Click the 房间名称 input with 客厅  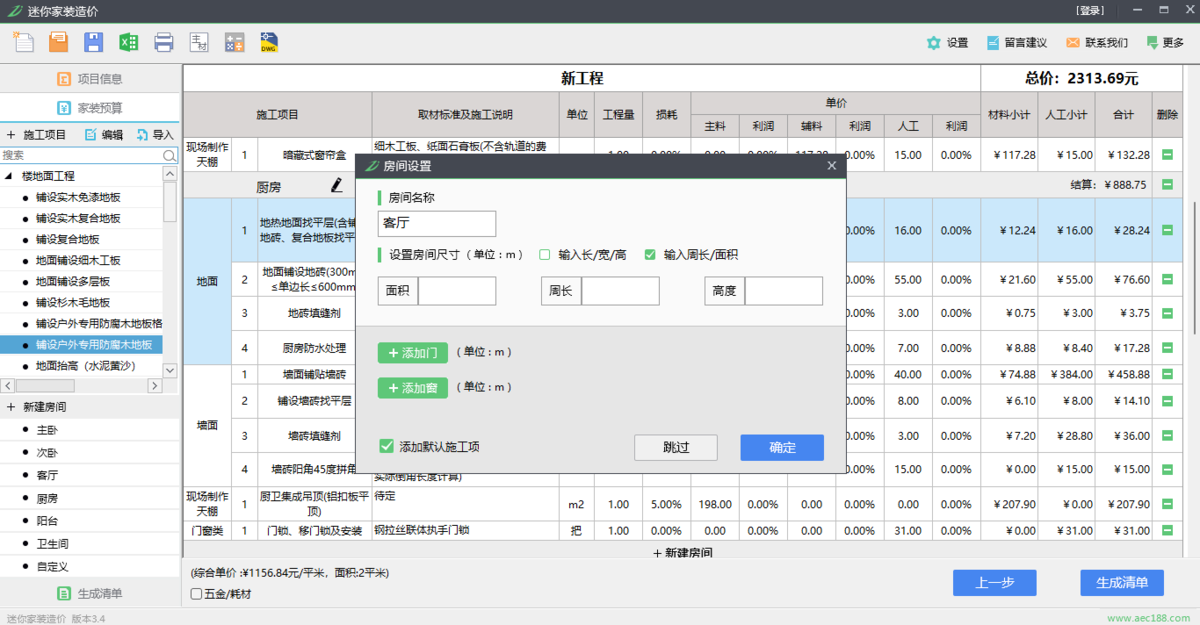point(437,223)
